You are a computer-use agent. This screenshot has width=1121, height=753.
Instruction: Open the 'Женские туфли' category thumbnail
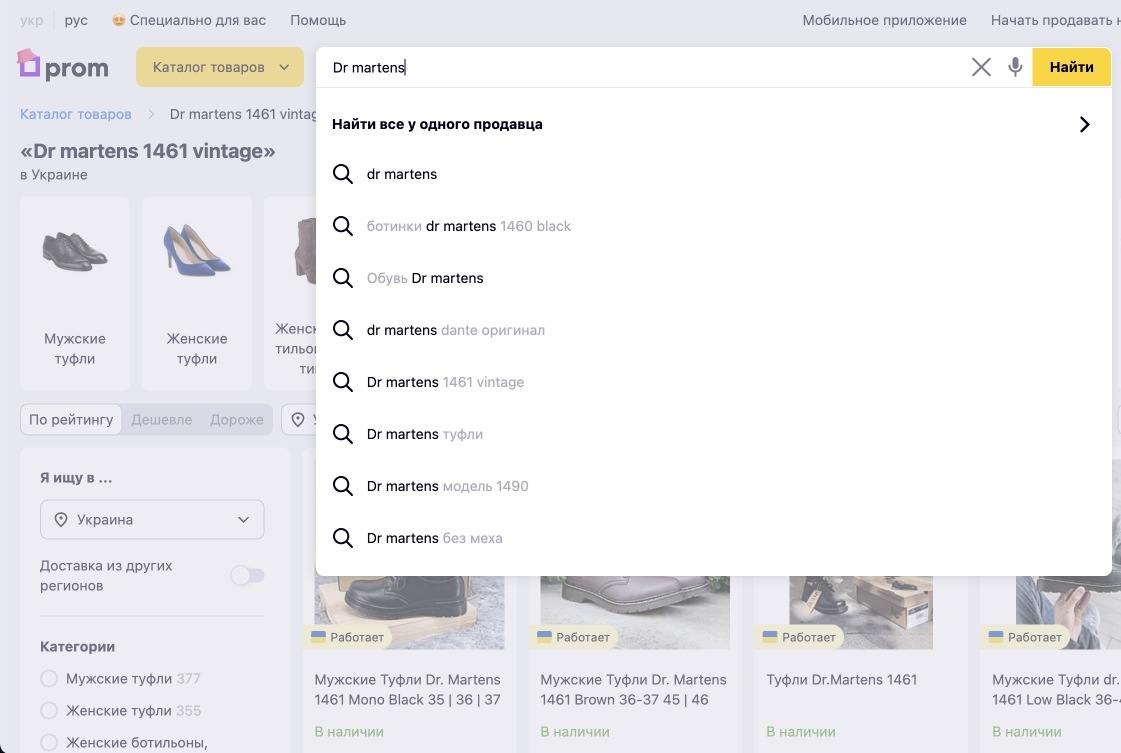tap(197, 293)
